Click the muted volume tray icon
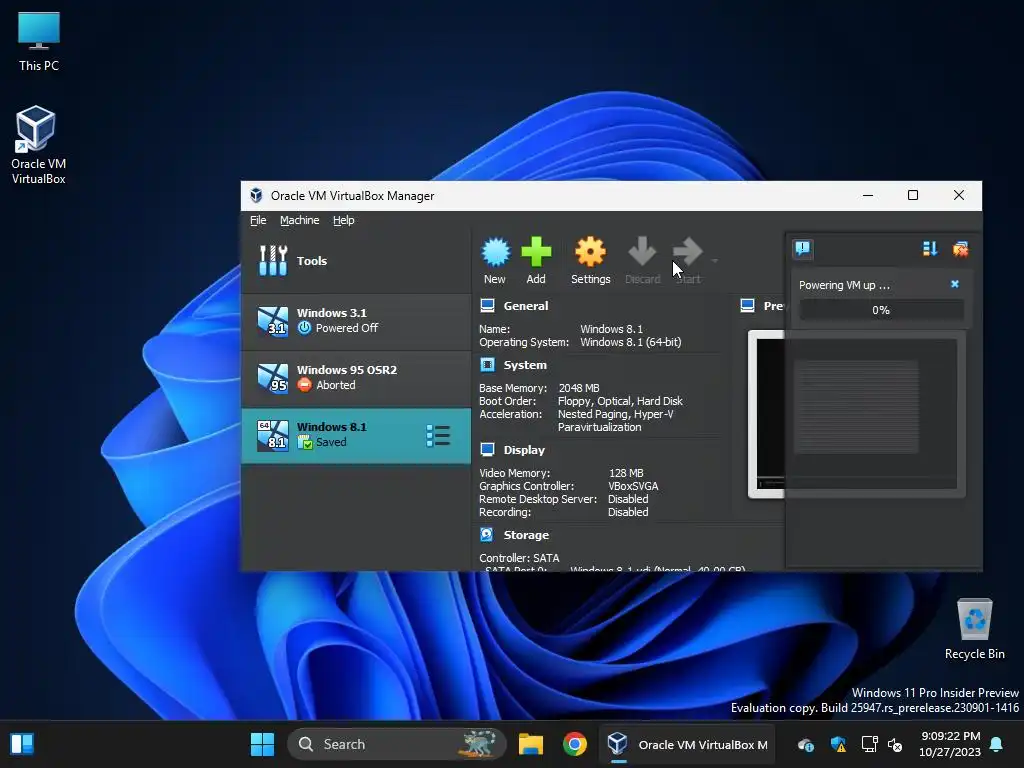The width and height of the screenshot is (1024, 768). pyautogui.click(x=895, y=744)
